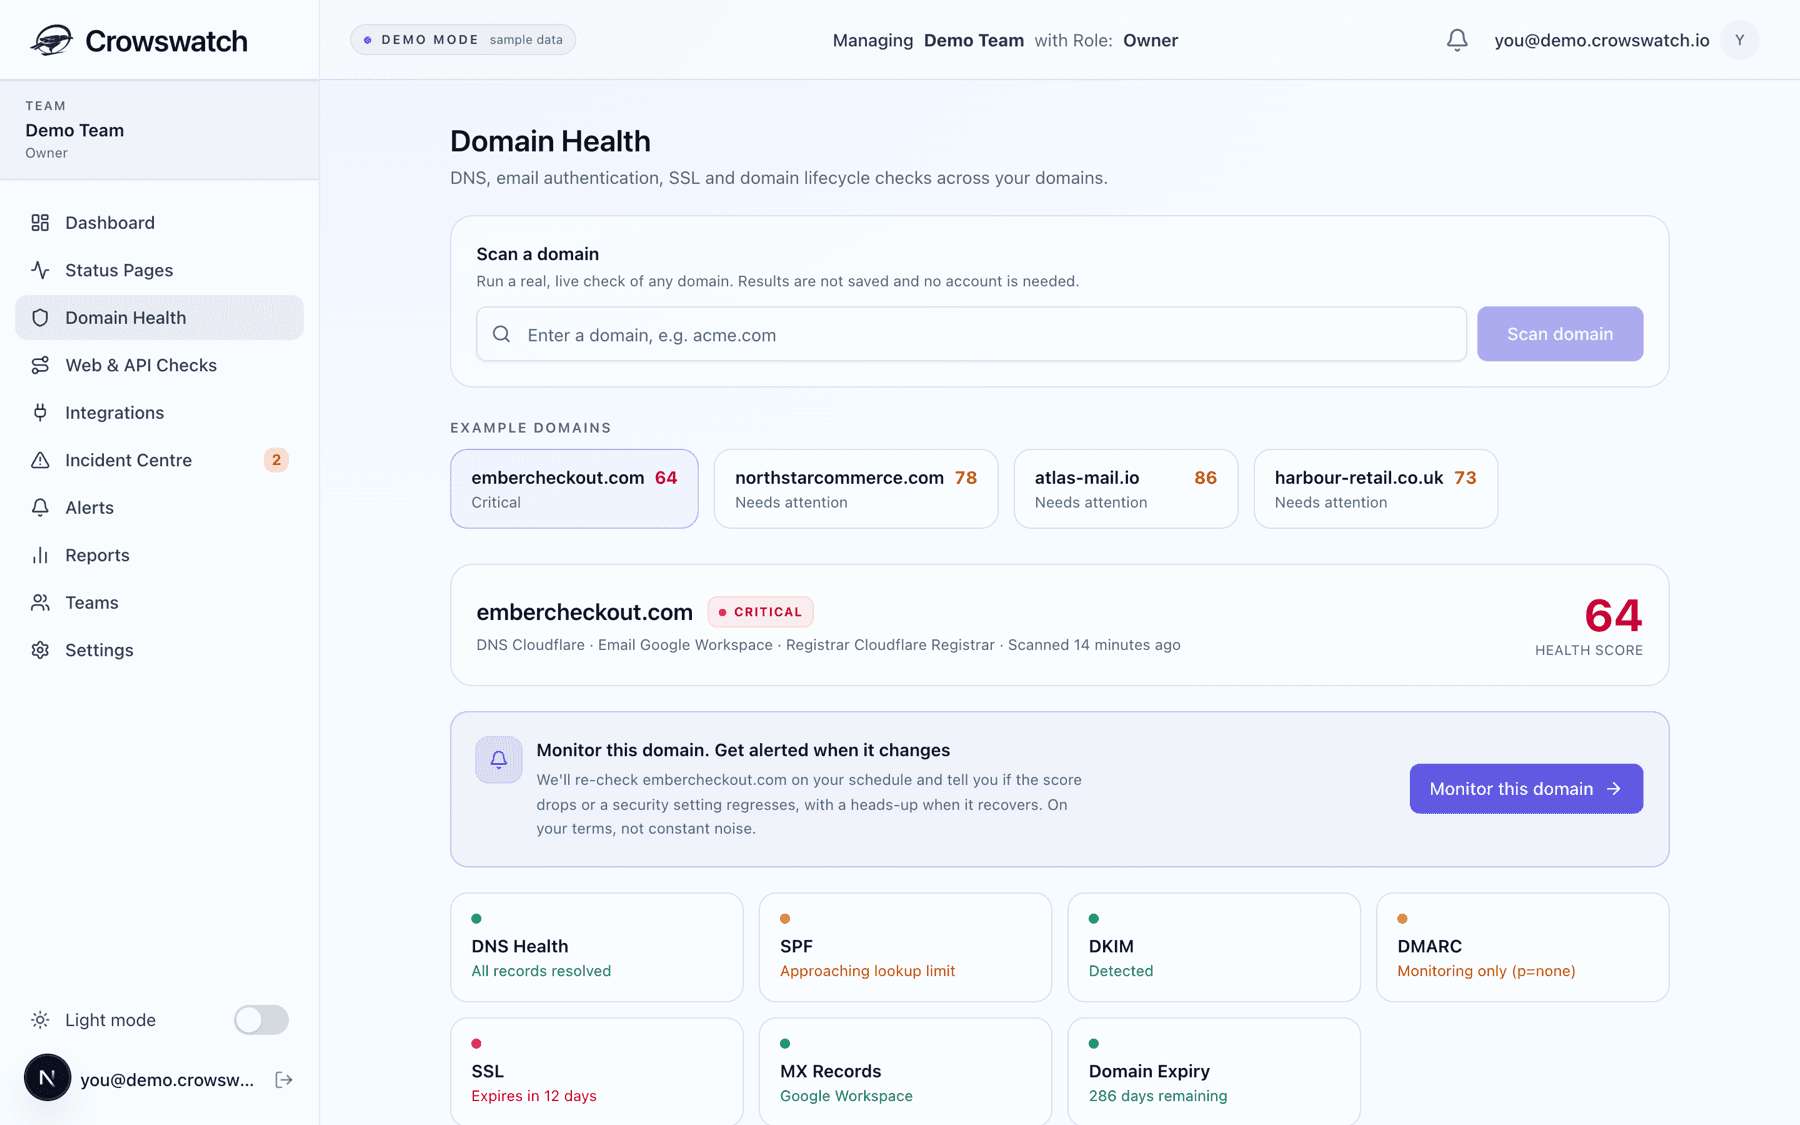Click the Reports bar chart icon
Screen dimensions: 1800x1125
(40, 555)
